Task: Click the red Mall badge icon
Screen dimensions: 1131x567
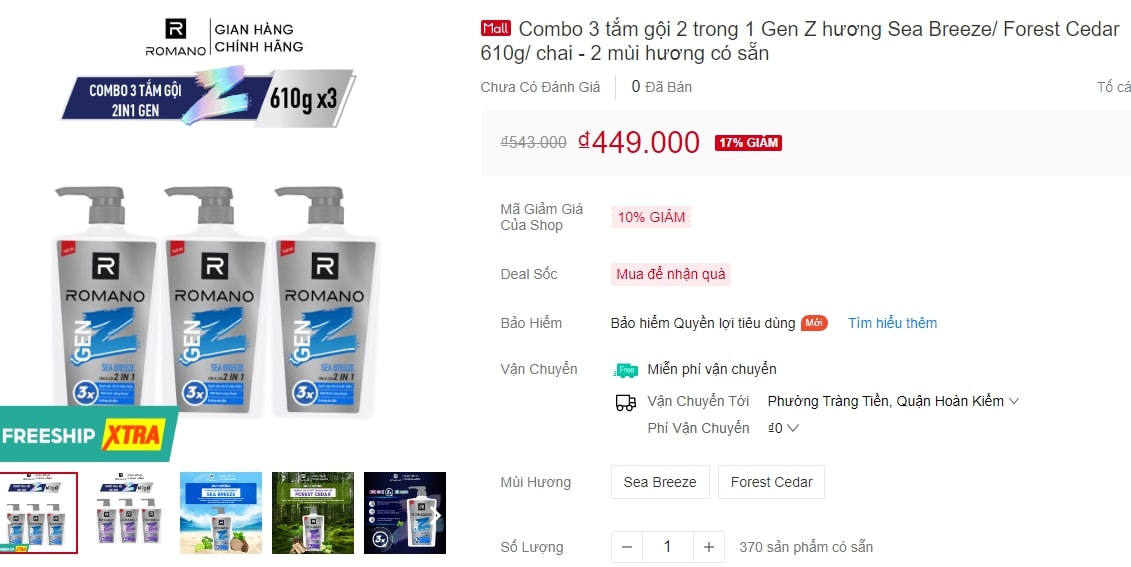Action: click(x=496, y=28)
